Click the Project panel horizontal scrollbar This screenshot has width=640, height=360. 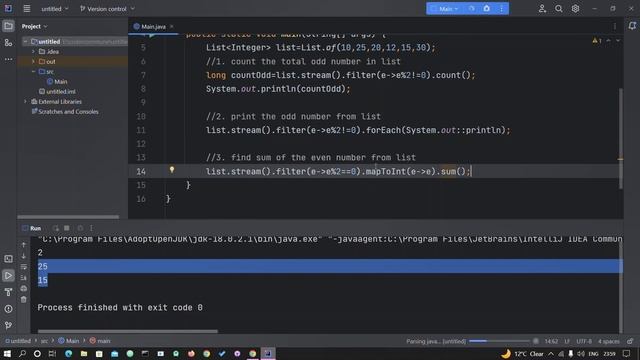click(68, 217)
